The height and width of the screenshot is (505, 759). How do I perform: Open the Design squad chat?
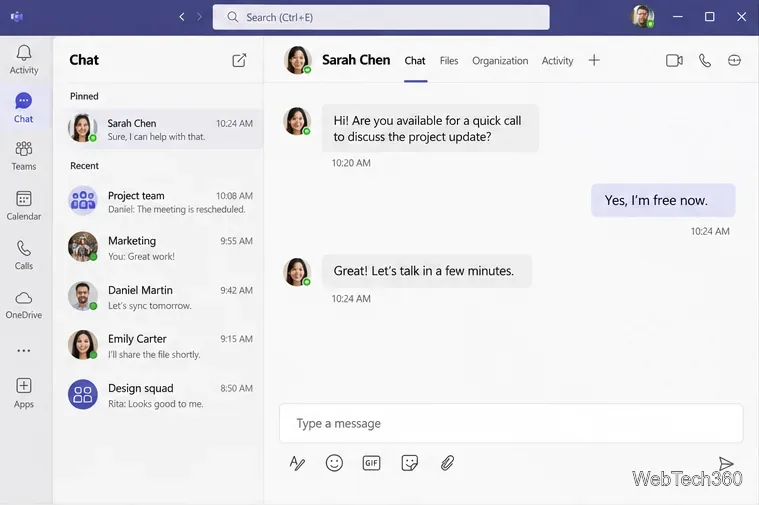[159, 395]
